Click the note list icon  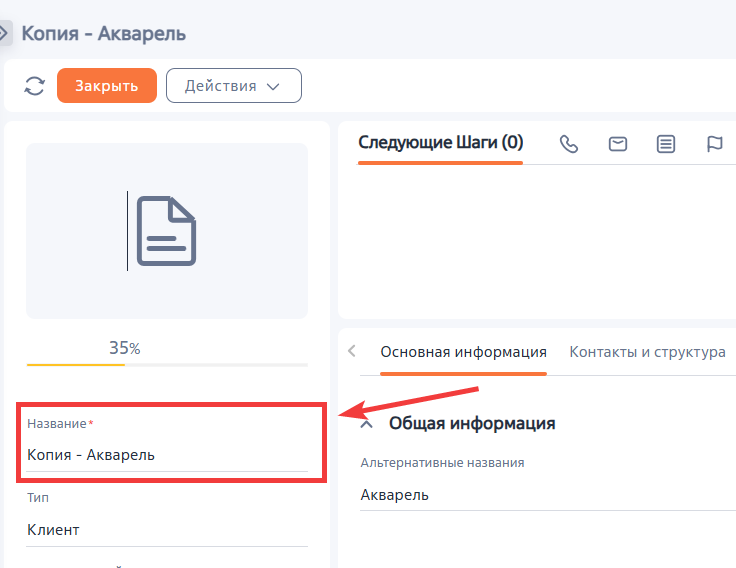click(666, 144)
